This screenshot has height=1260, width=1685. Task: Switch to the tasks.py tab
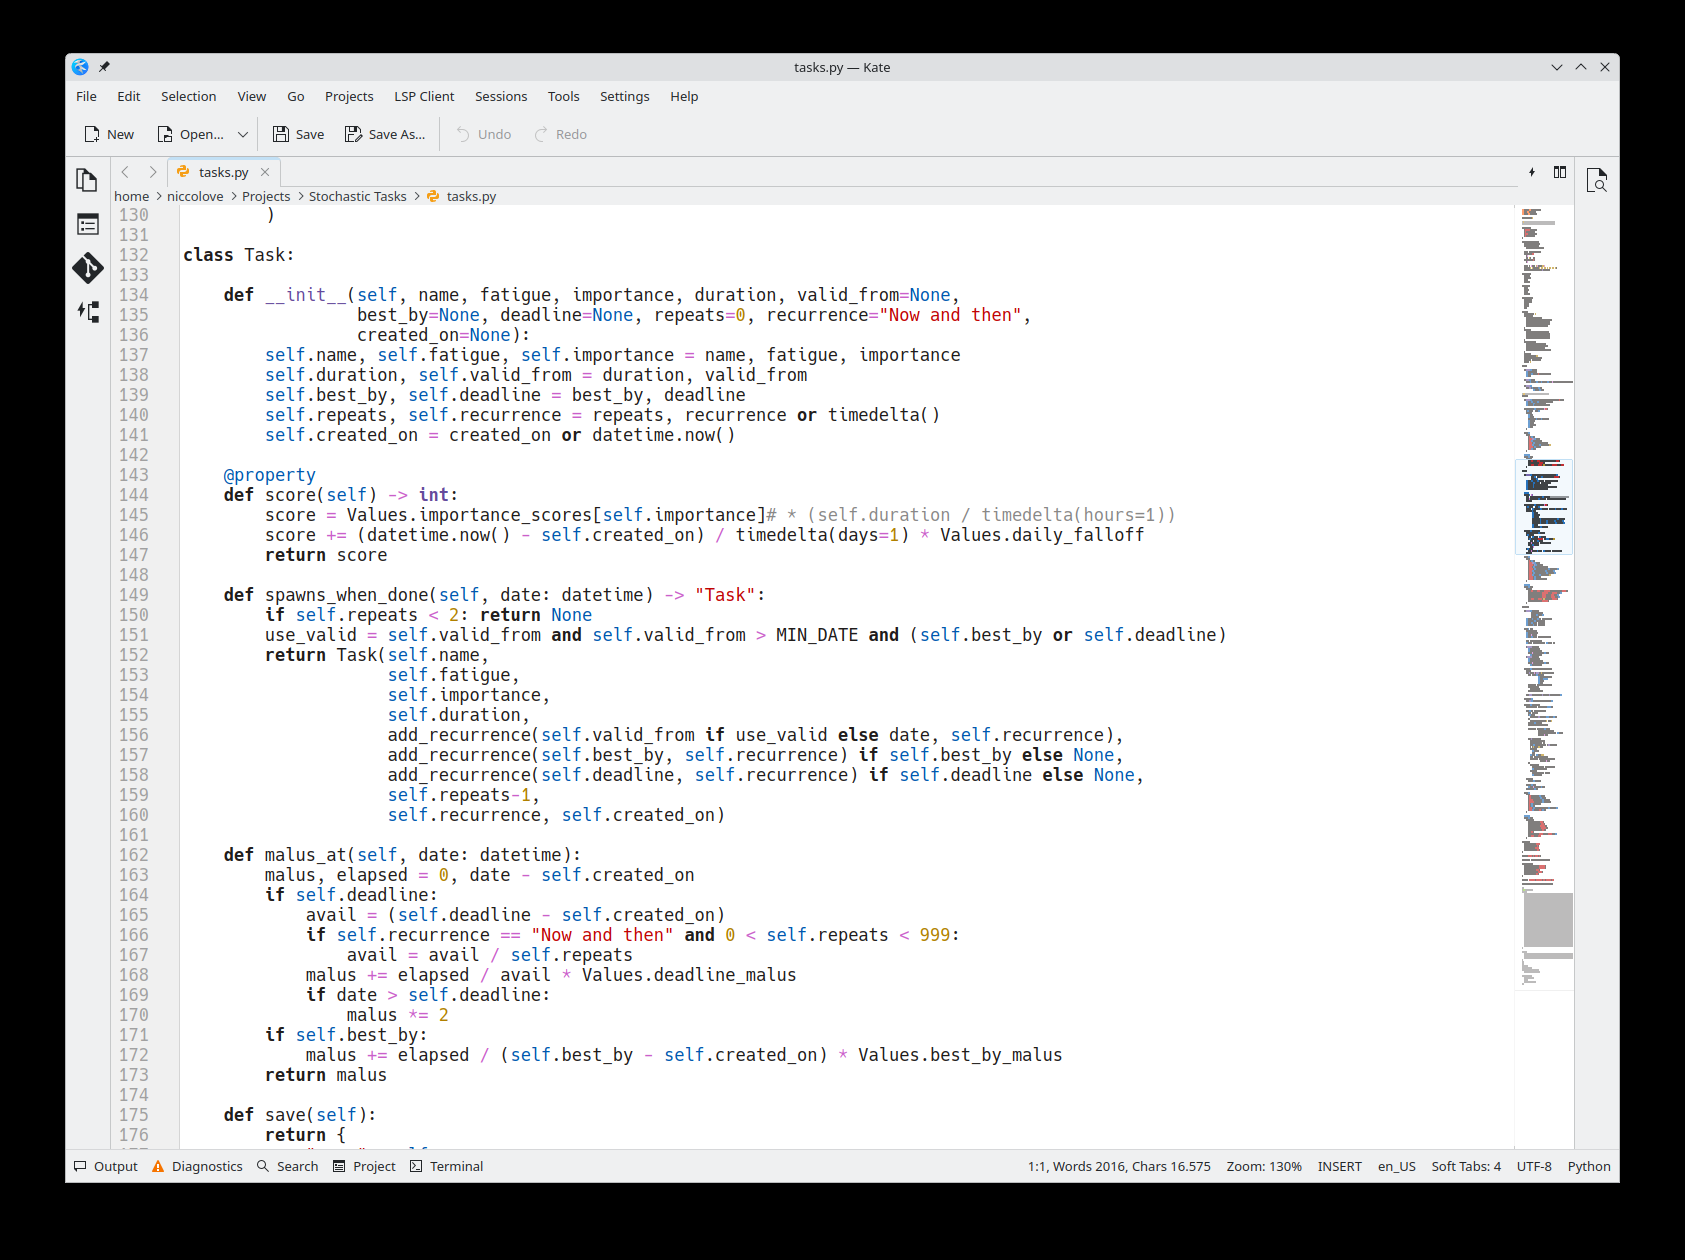pos(222,172)
